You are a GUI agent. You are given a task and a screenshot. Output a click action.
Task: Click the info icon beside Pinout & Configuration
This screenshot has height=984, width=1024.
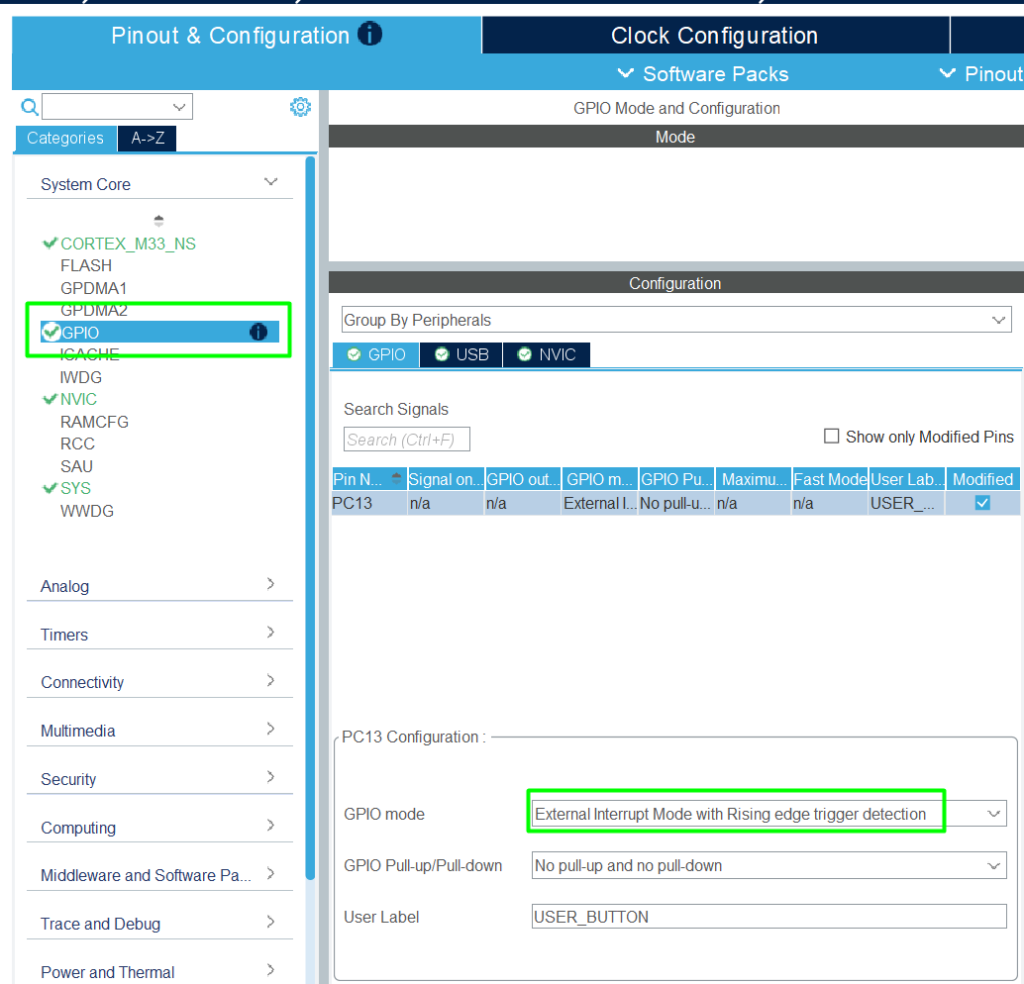click(370, 35)
